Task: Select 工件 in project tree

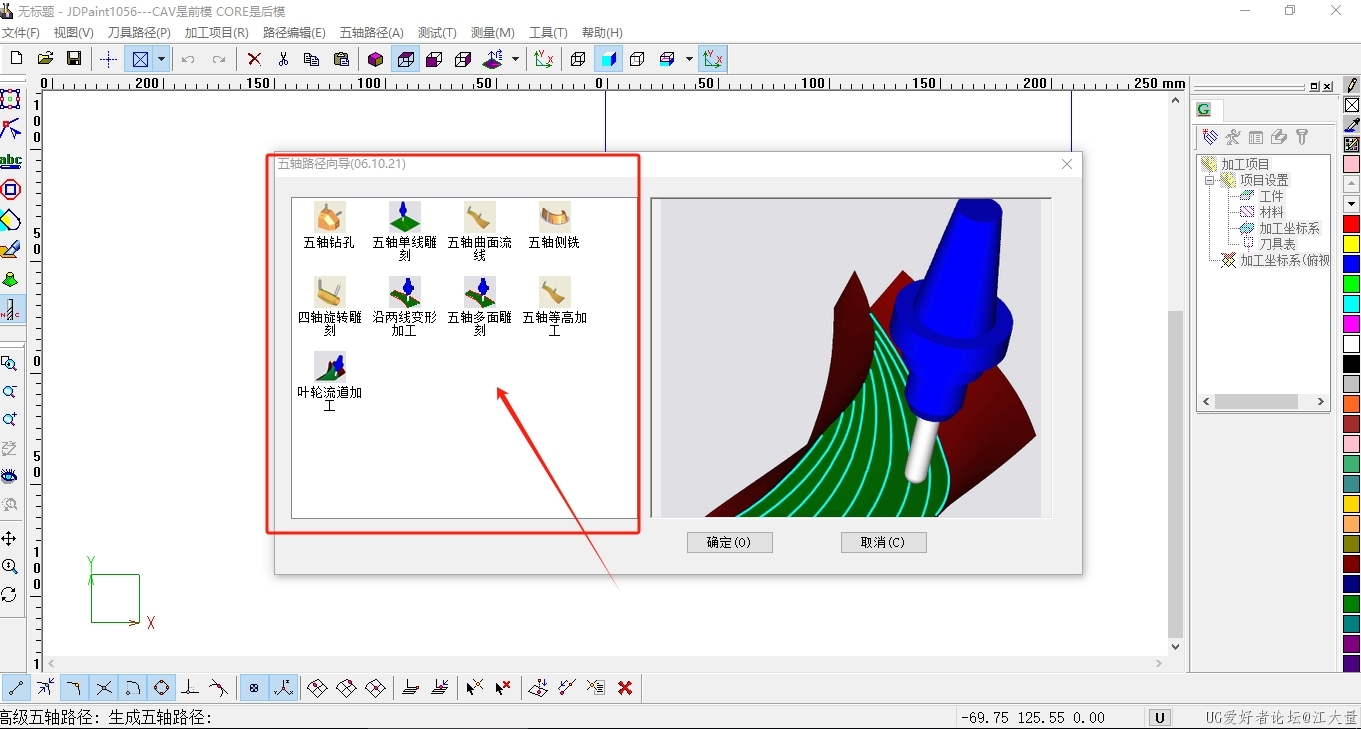Action: [1272, 196]
